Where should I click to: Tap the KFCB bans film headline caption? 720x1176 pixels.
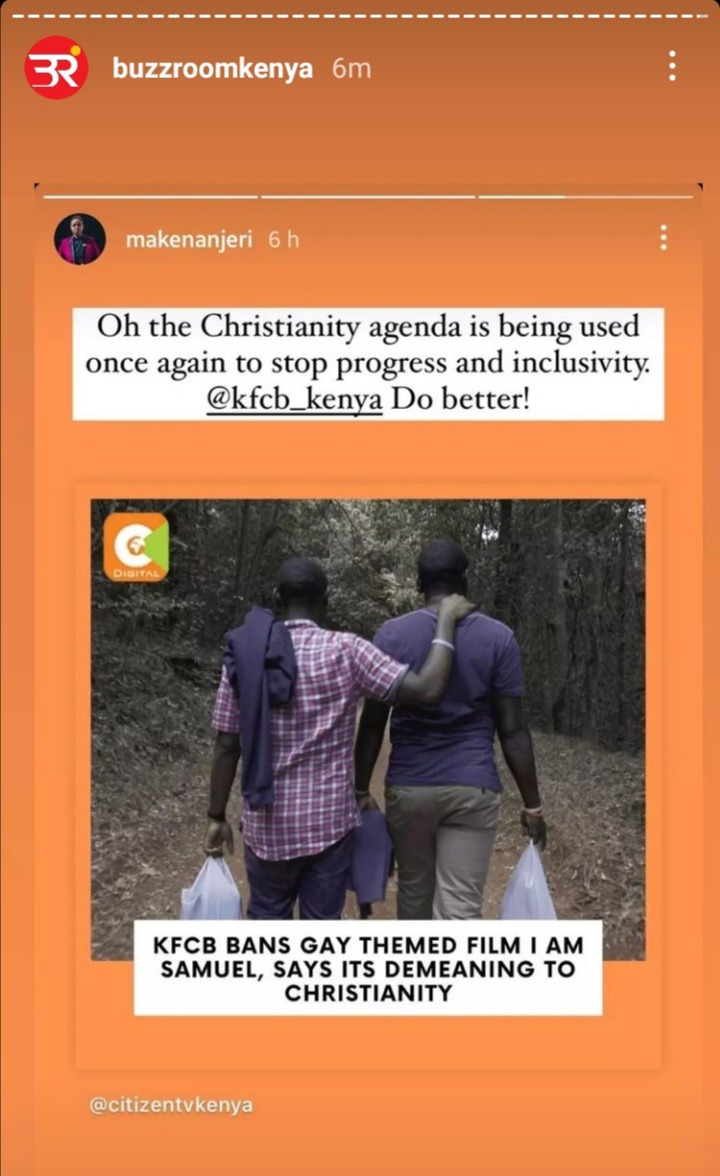click(x=368, y=968)
